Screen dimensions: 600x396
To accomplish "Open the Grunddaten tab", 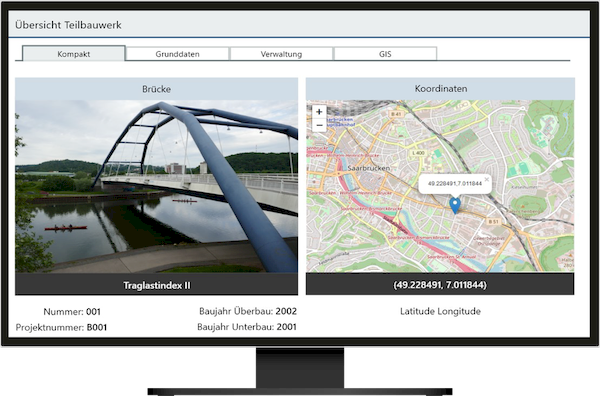I will tap(178, 54).
